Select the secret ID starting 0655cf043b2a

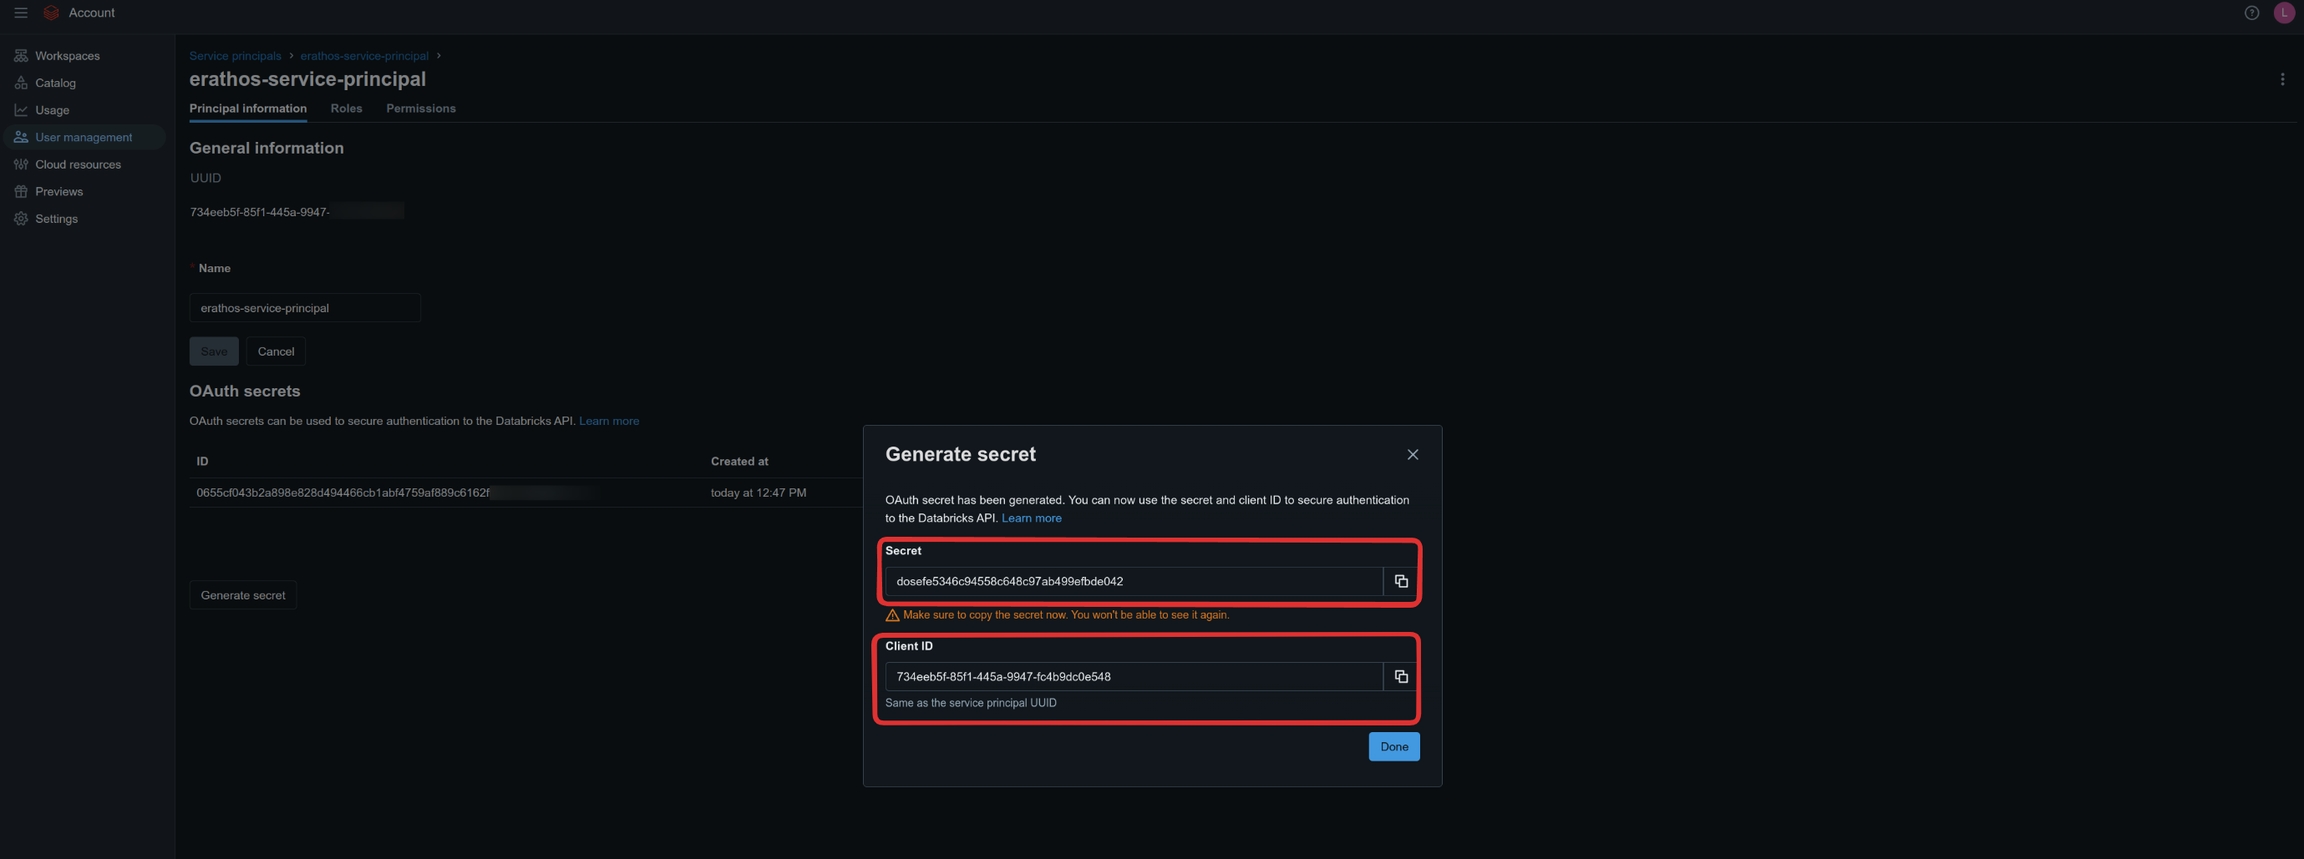343,493
